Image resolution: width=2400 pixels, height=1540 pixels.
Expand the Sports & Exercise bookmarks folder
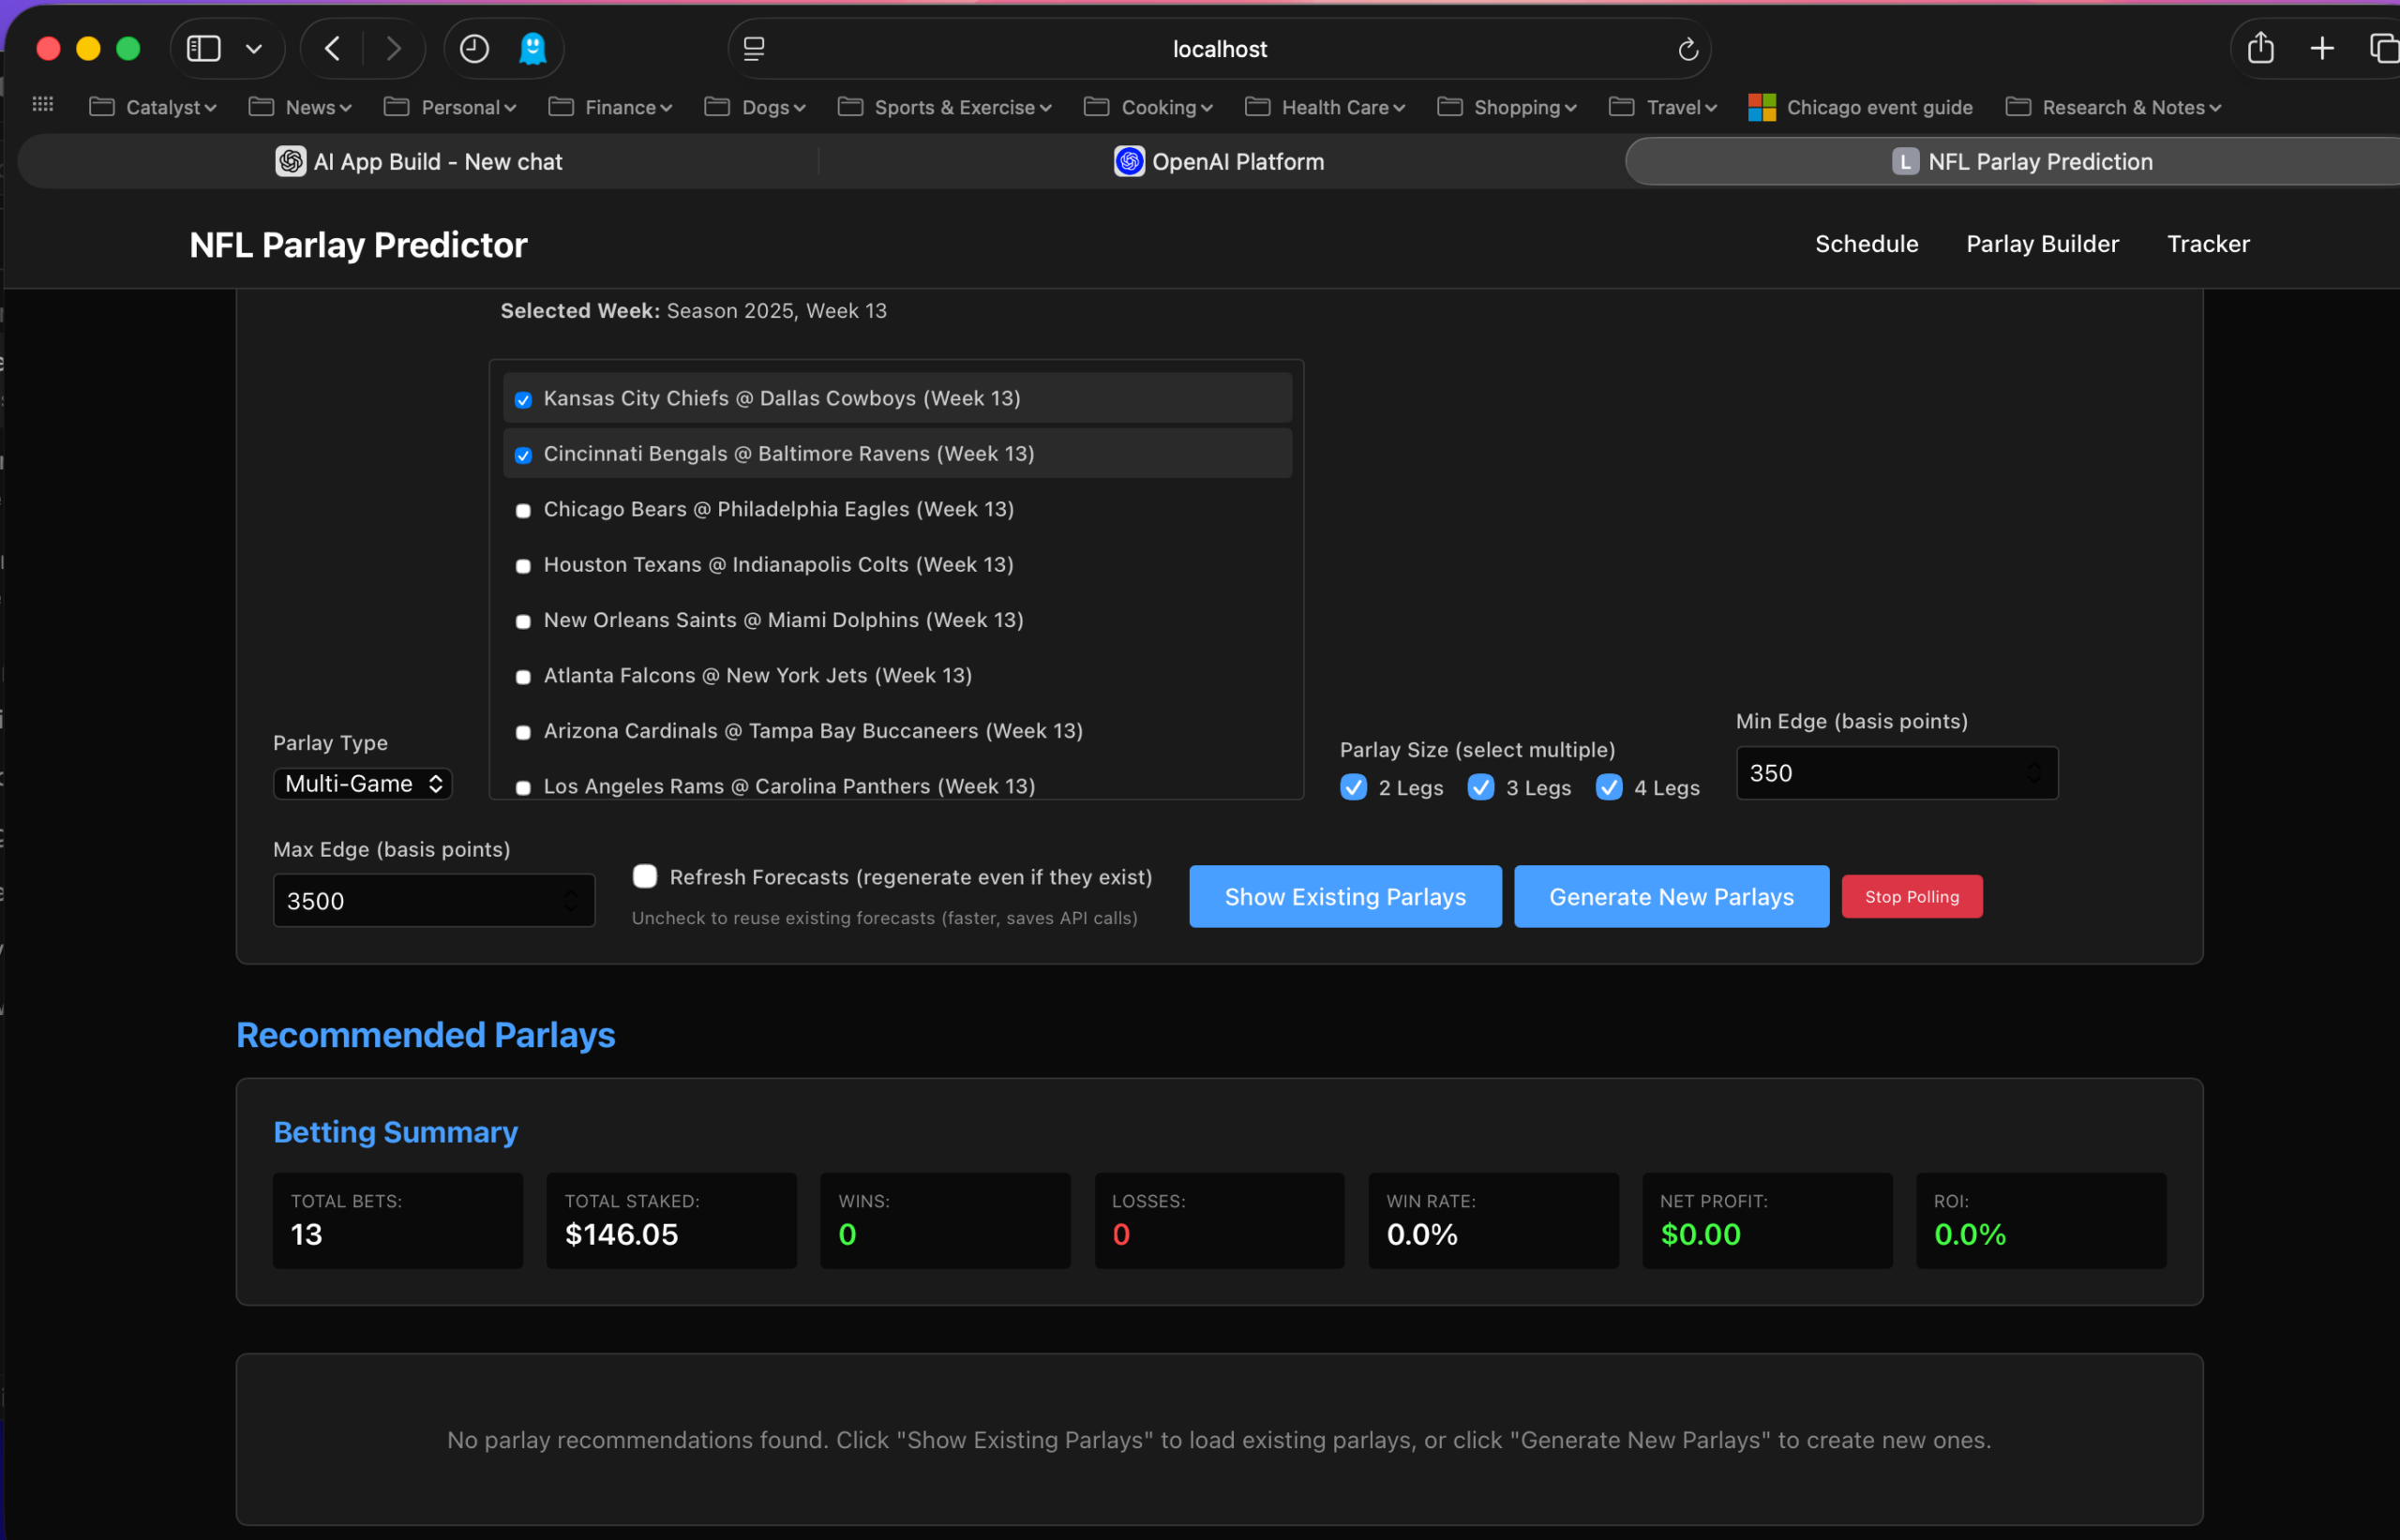point(945,107)
